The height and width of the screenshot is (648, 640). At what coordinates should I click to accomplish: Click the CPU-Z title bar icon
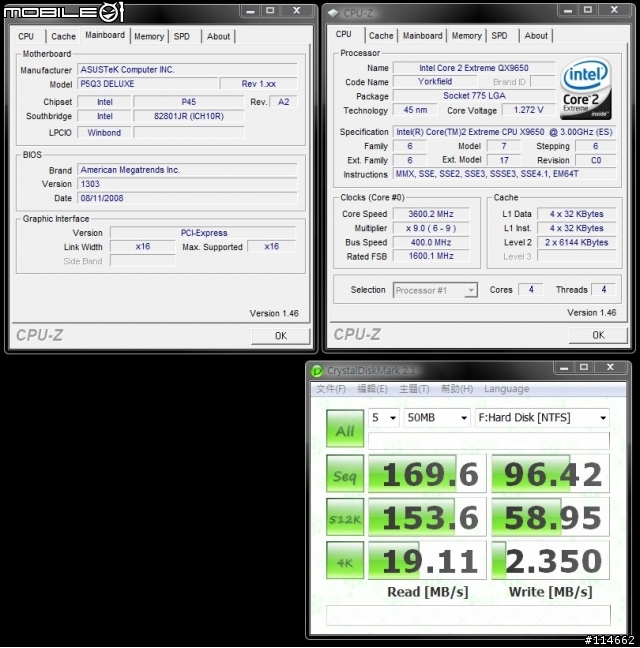click(x=333, y=13)
